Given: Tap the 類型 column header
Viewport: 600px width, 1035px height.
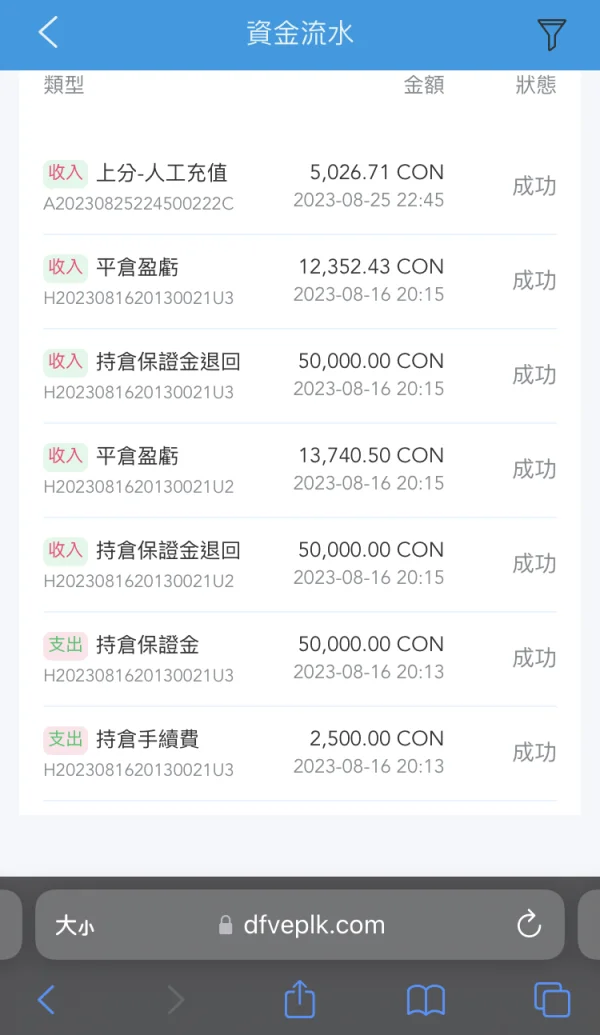Looking at the screenshot, I should click(x=64, y=86).
